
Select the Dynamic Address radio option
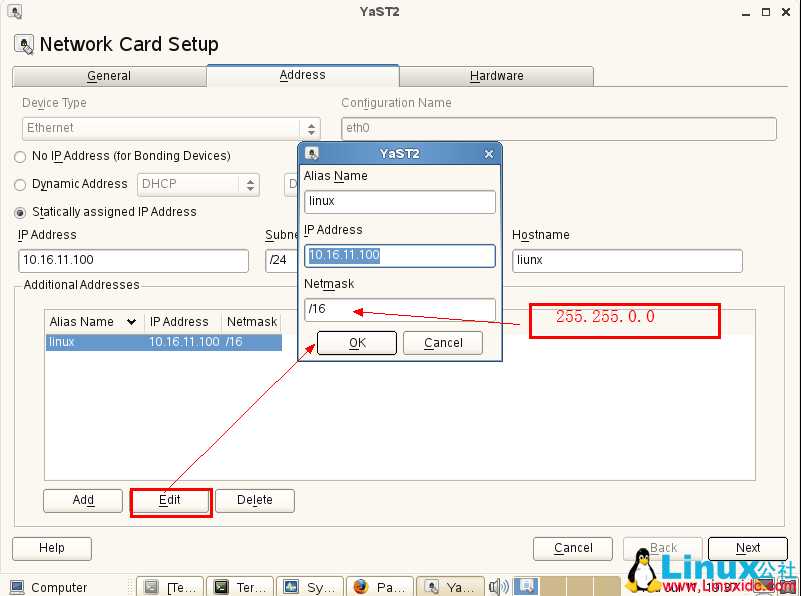tap(20, 184)
